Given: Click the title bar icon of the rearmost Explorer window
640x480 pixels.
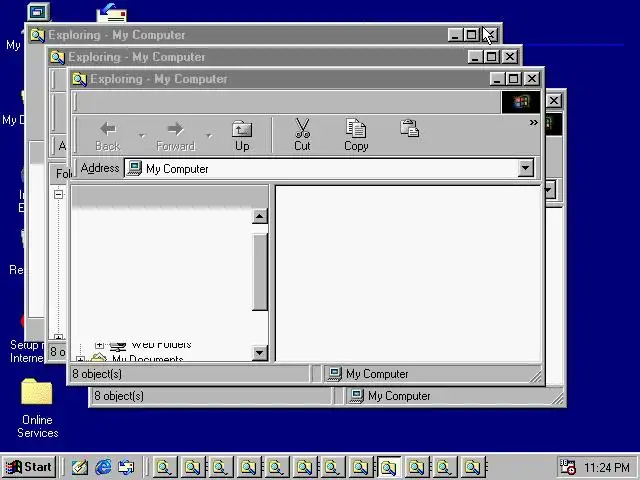Looking at the screenshot, I should point(37,35).
